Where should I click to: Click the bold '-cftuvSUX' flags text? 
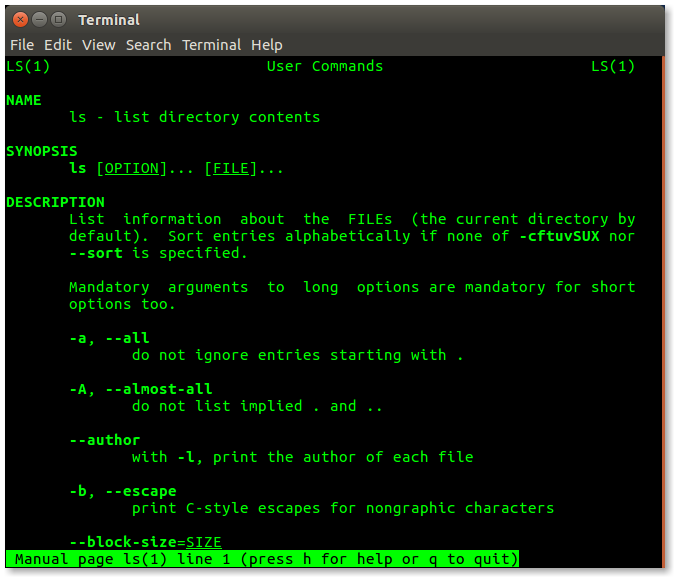(x=559, y=236)
